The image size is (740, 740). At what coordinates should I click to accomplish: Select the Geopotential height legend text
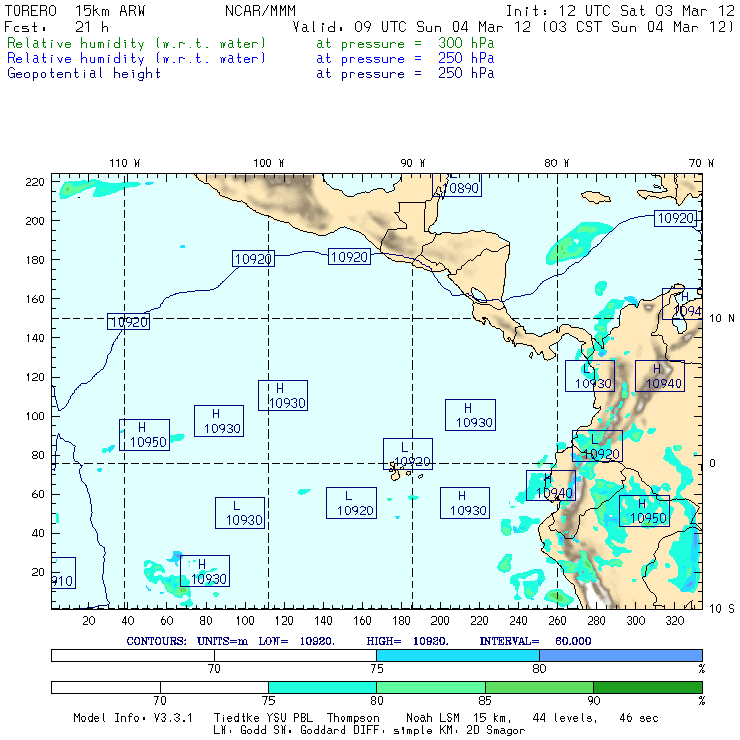tap(84, 73)
